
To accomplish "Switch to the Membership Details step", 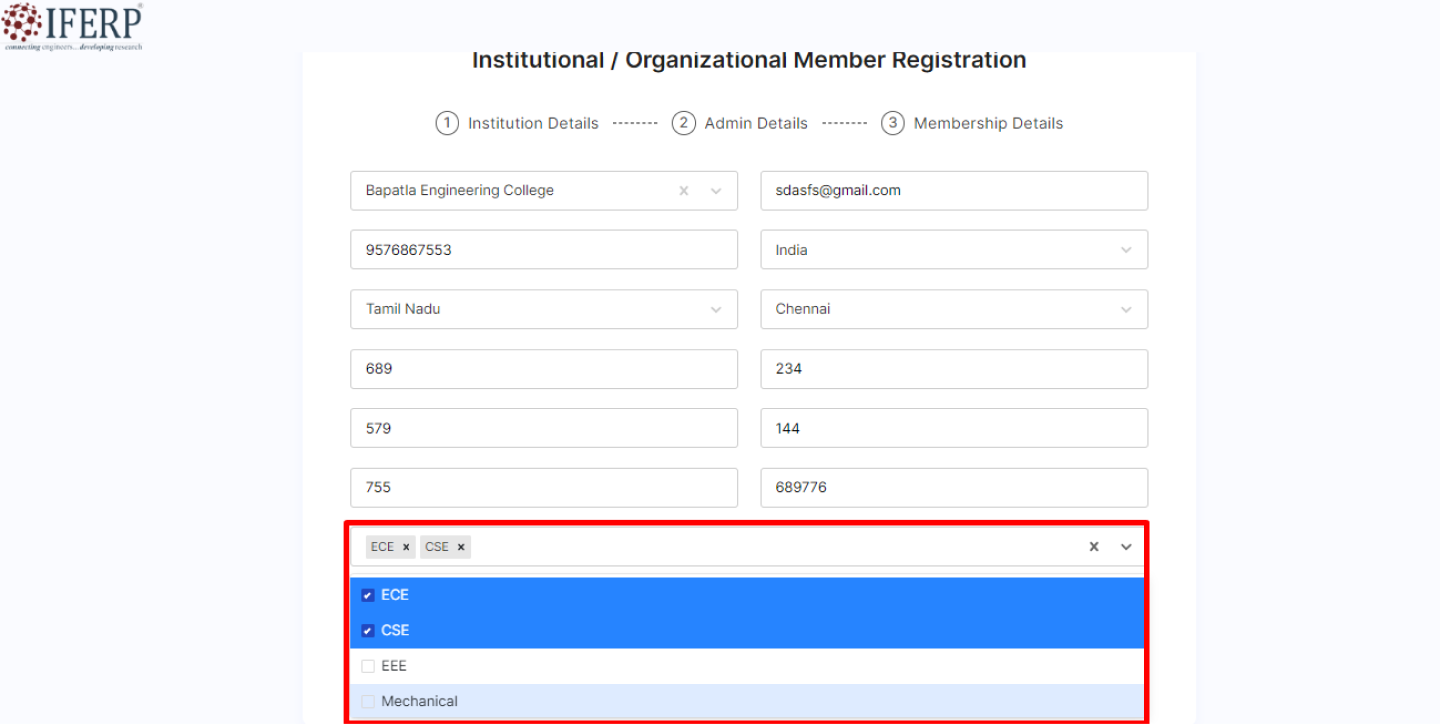I will (988, 122).
